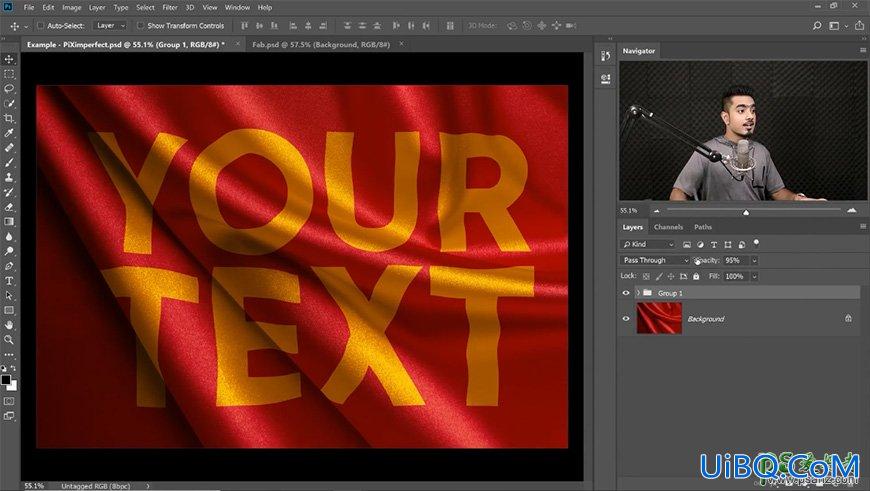The image size is (870, 491).
Task: Click the Home Photoshop logo icon
Action: click(8, 7)
